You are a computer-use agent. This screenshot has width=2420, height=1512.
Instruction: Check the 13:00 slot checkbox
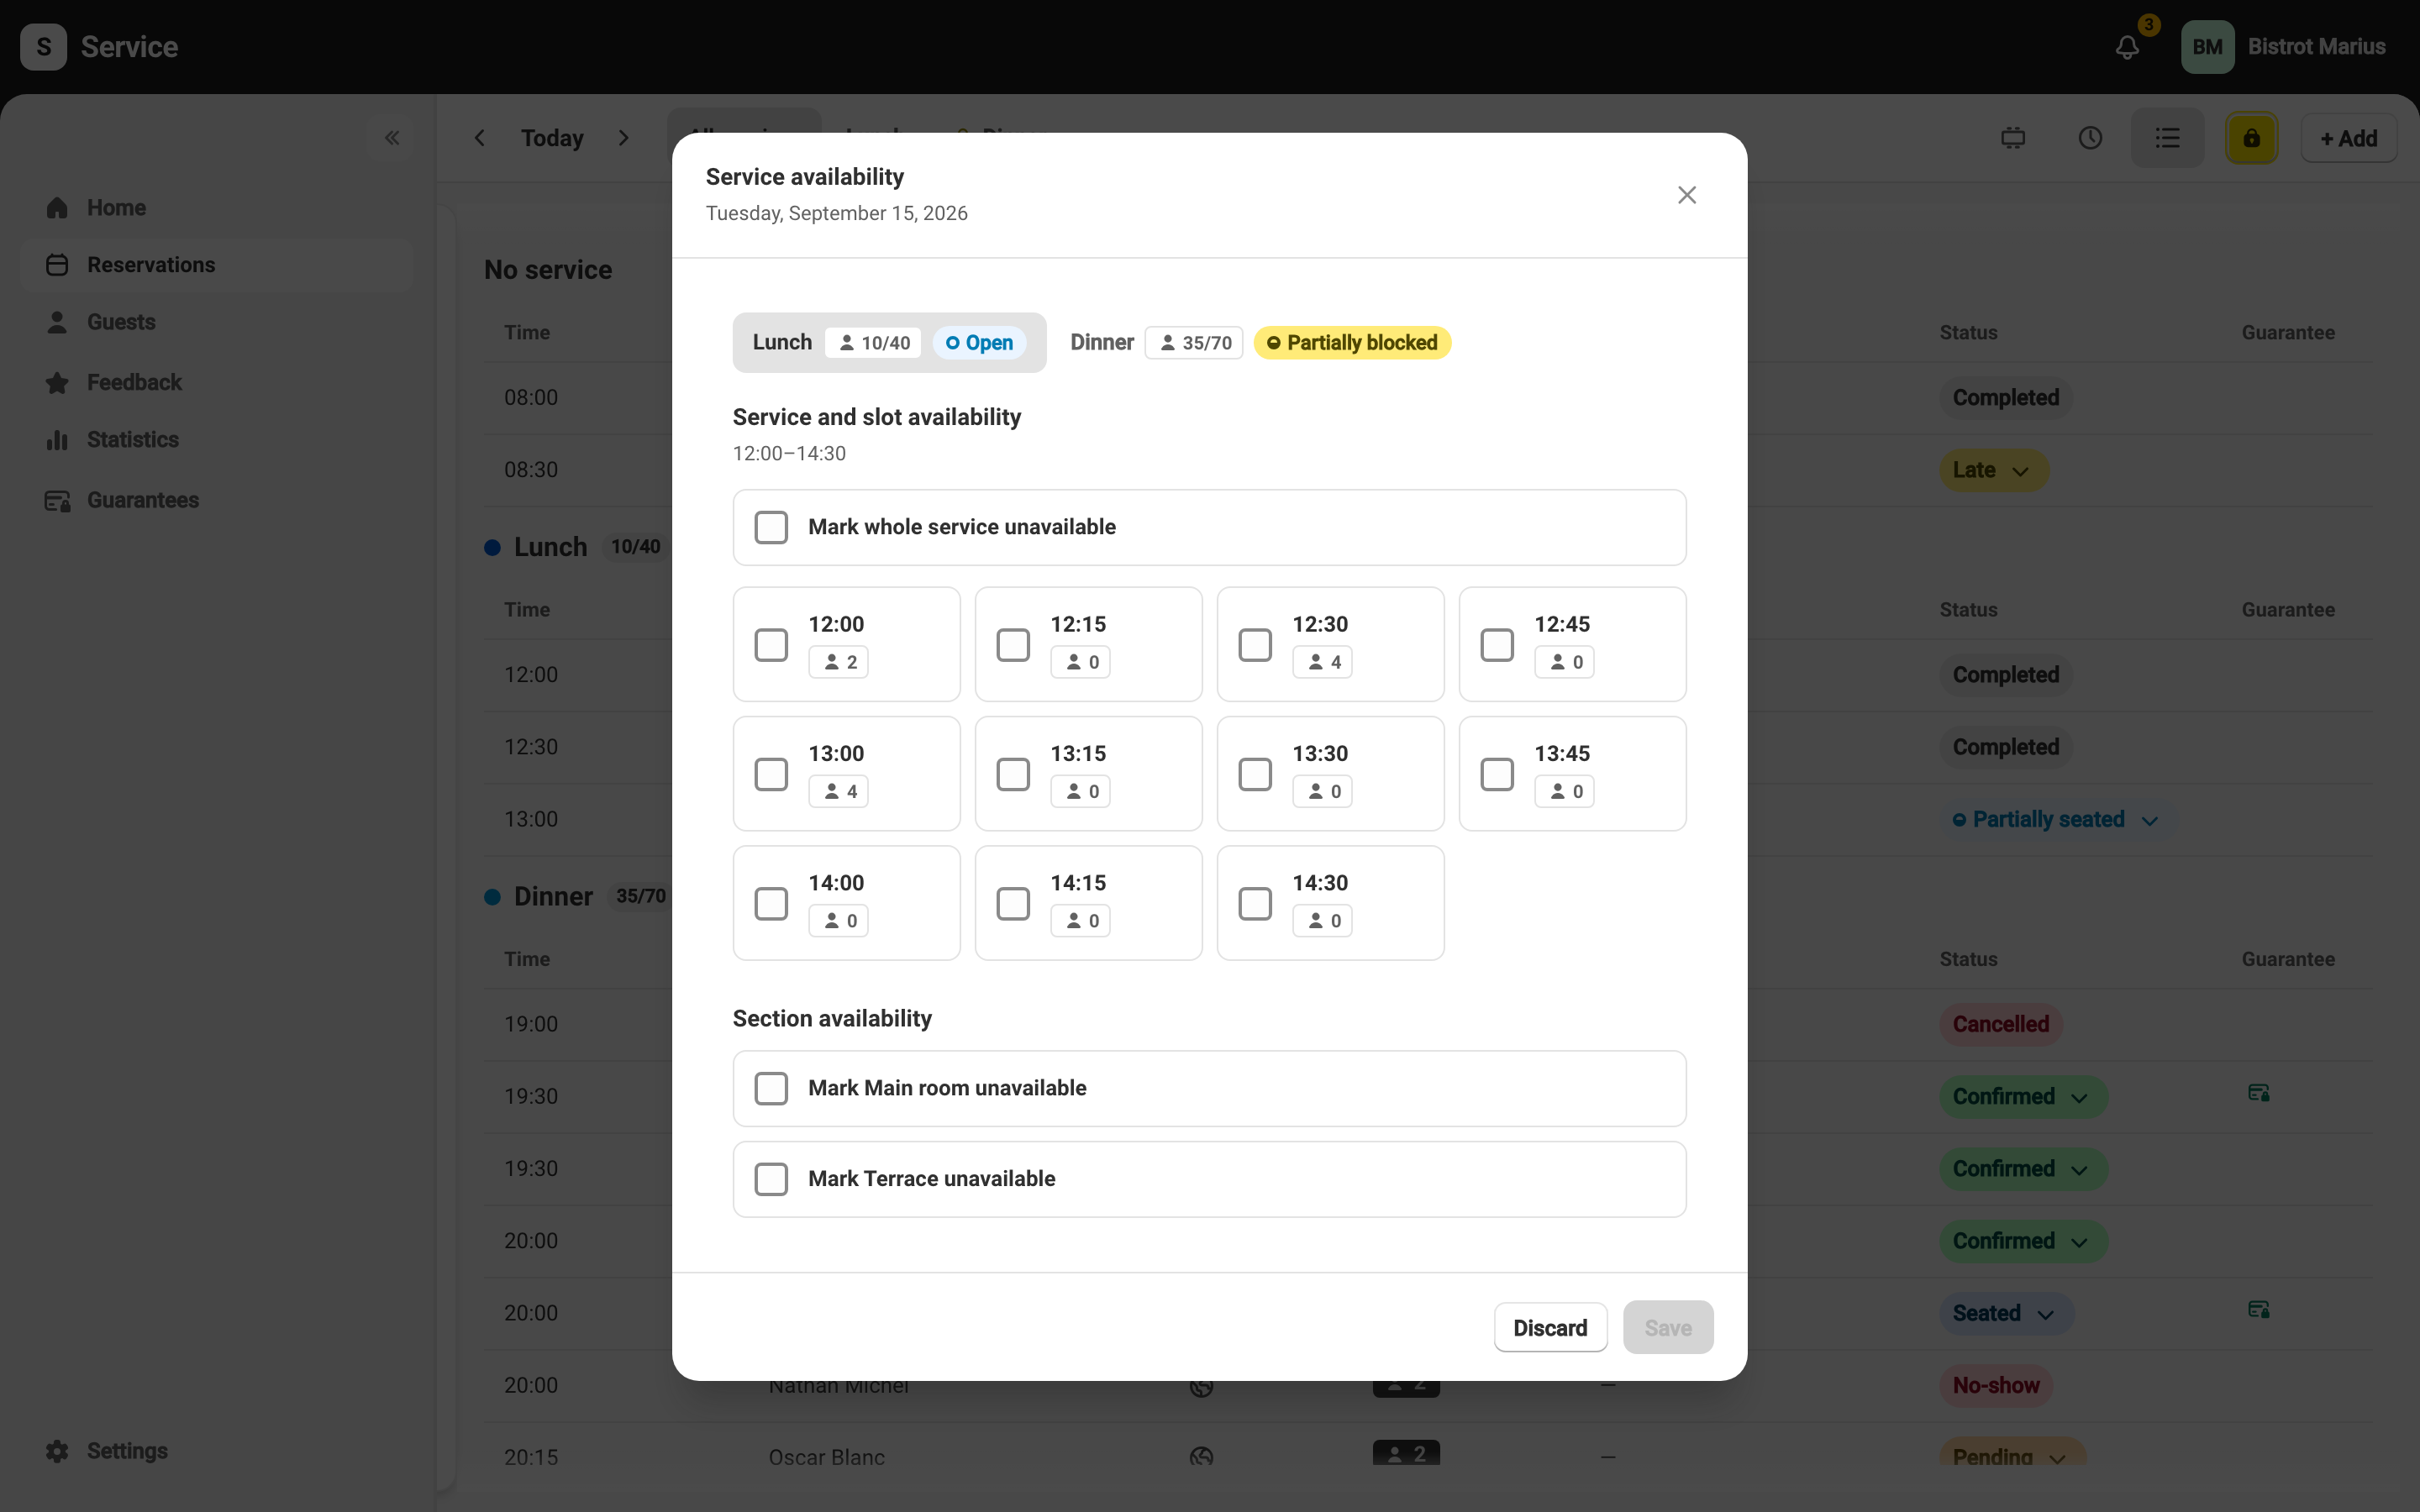pyautogui.click(x=771, y=774)
